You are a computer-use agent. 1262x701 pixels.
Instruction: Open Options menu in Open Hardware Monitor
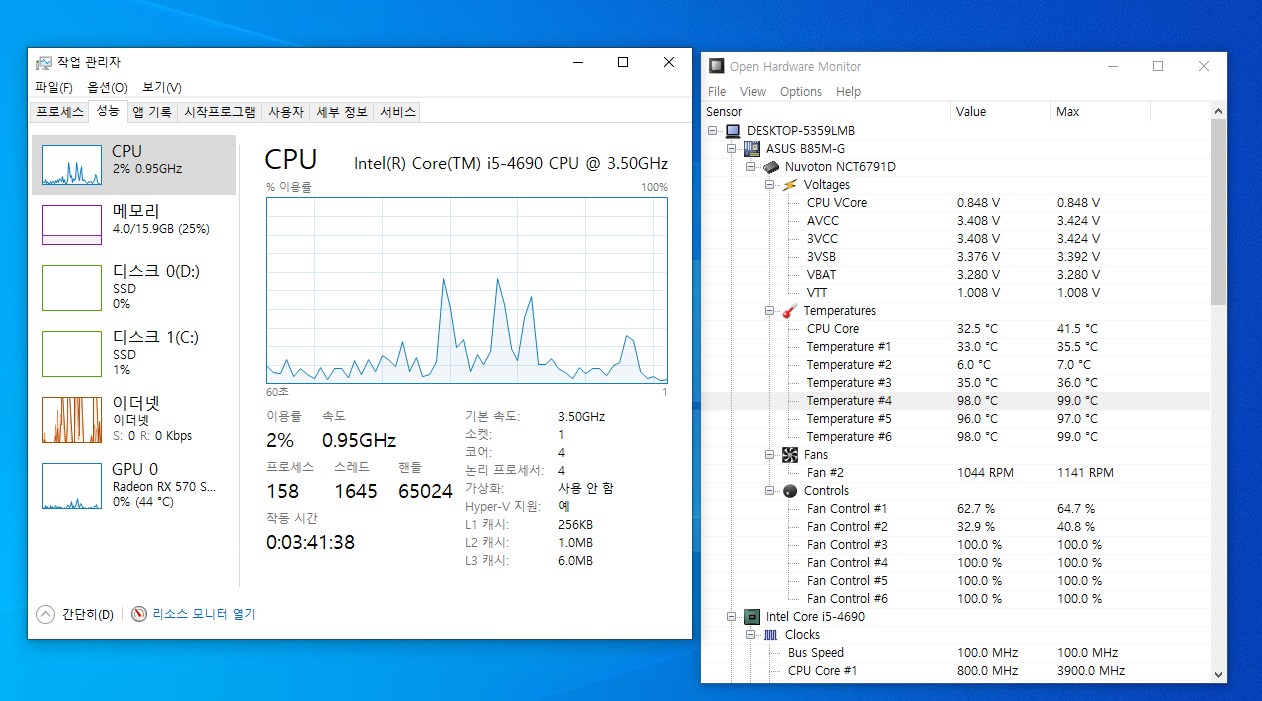click(x=801, y=92)
